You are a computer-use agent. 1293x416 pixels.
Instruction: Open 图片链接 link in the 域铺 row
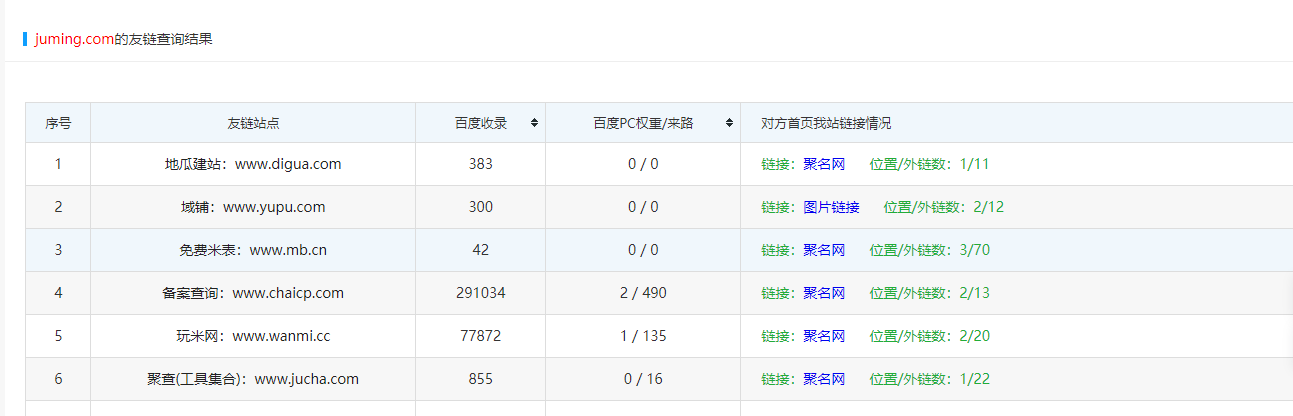tap(830, 207)
